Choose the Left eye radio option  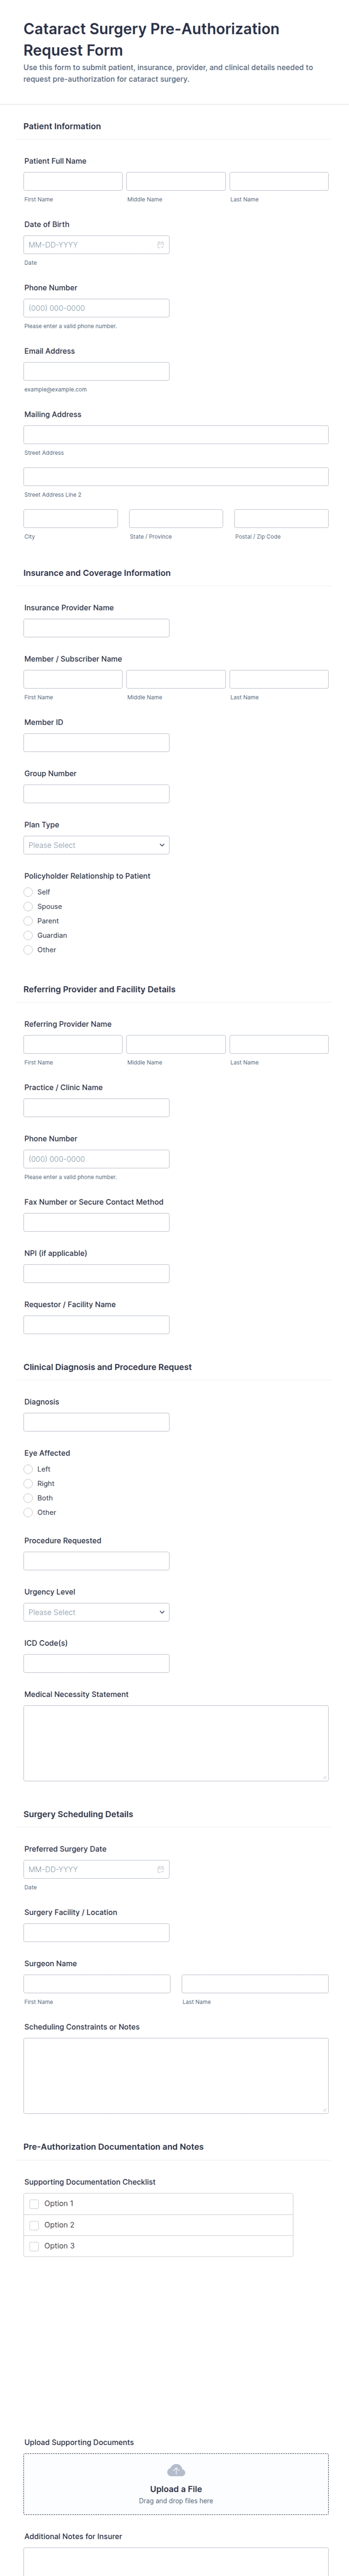(x=29, y=1469)
